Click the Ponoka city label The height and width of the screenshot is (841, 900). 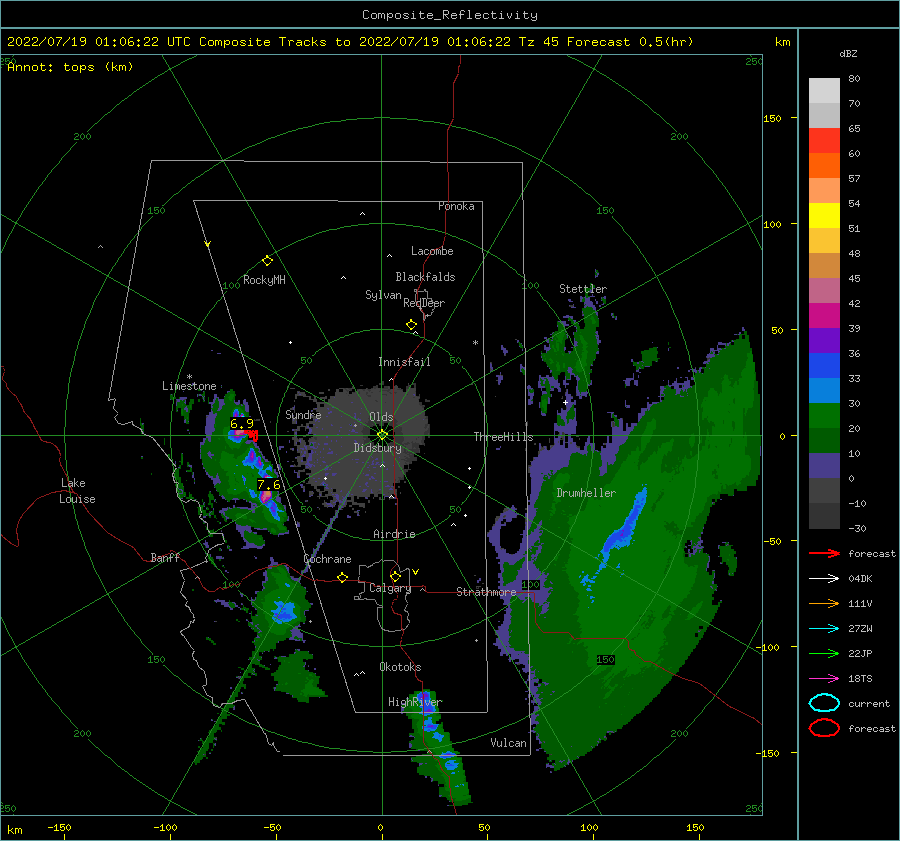[456, 206]
